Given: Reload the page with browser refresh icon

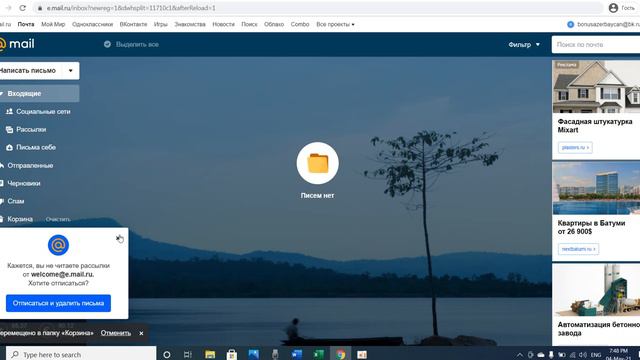Looking at the screenshot, I should click(23, 8).
